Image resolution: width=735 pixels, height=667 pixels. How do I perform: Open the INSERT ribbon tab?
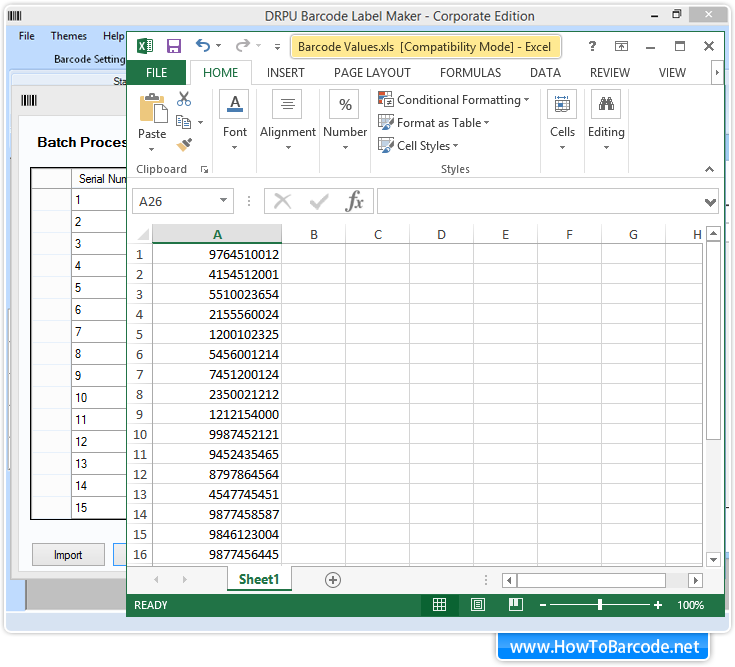(x=286, y=73)
